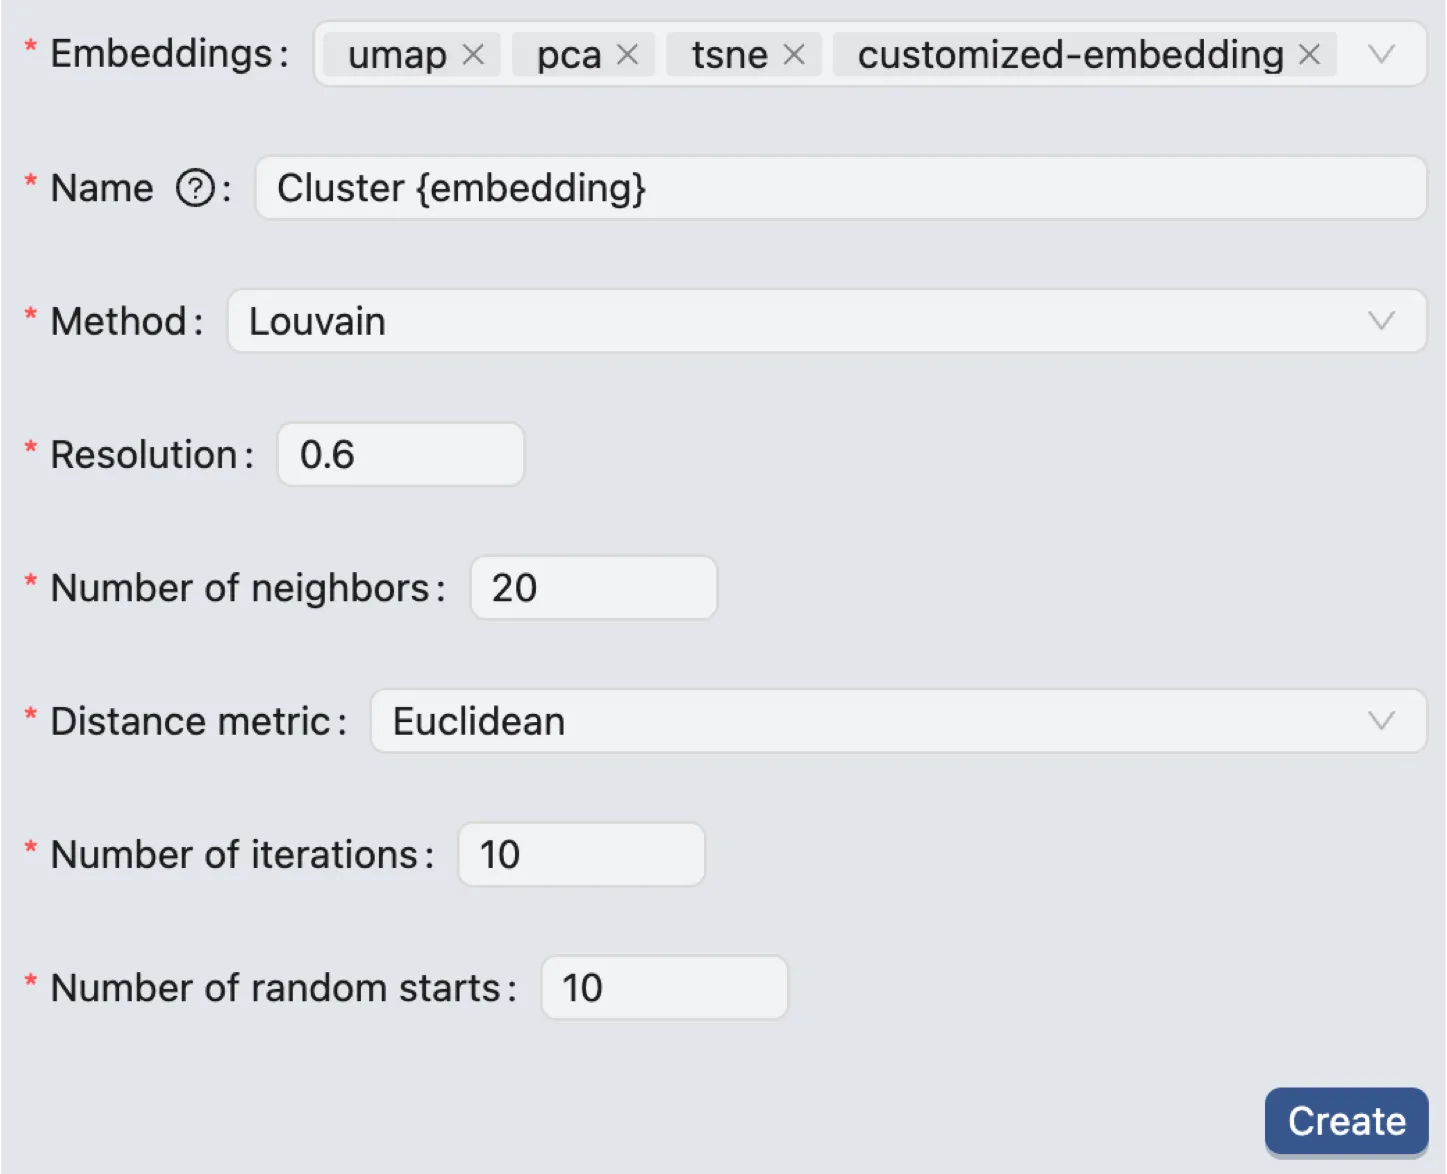Click the Number of random starts field
1447x1174 pixels.
pos(664,988)
